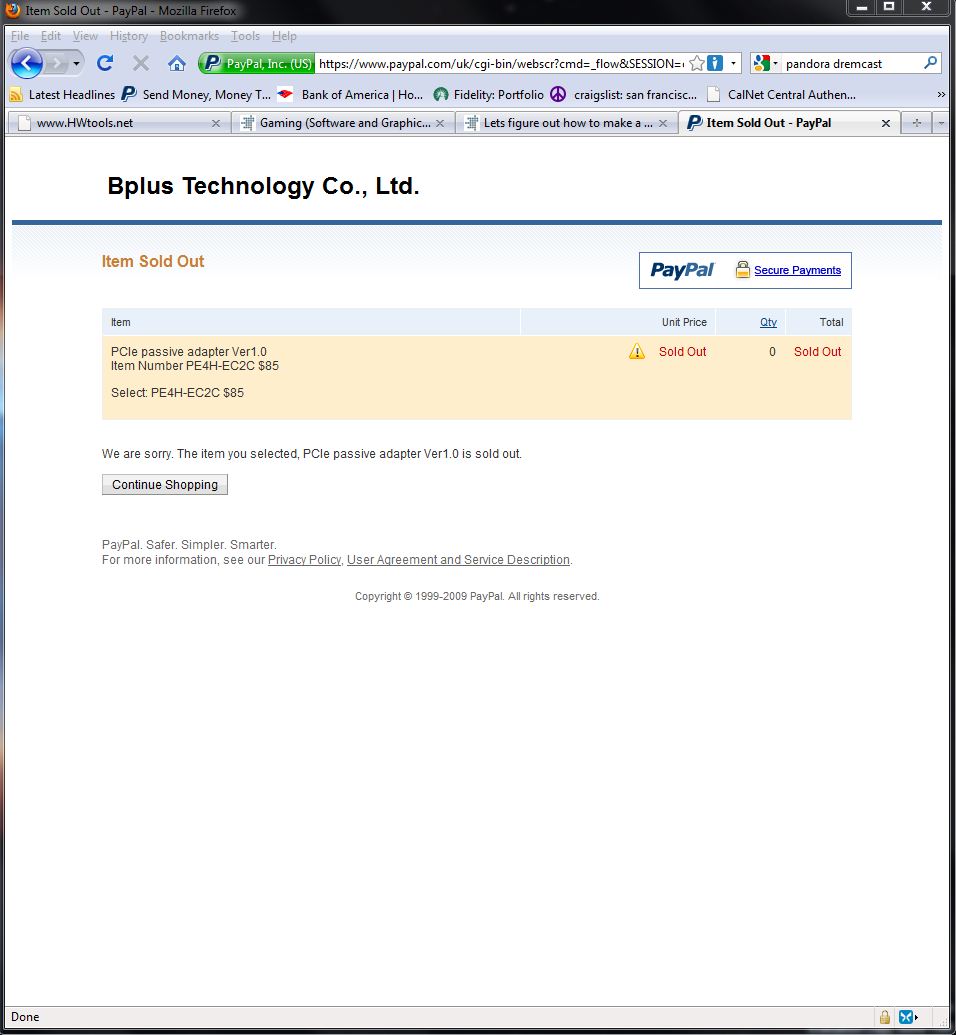Close the Gaming (Software and Graphic tab
Image resolution: width=956 pixels, height=1035 pixels.
(440, 123)
